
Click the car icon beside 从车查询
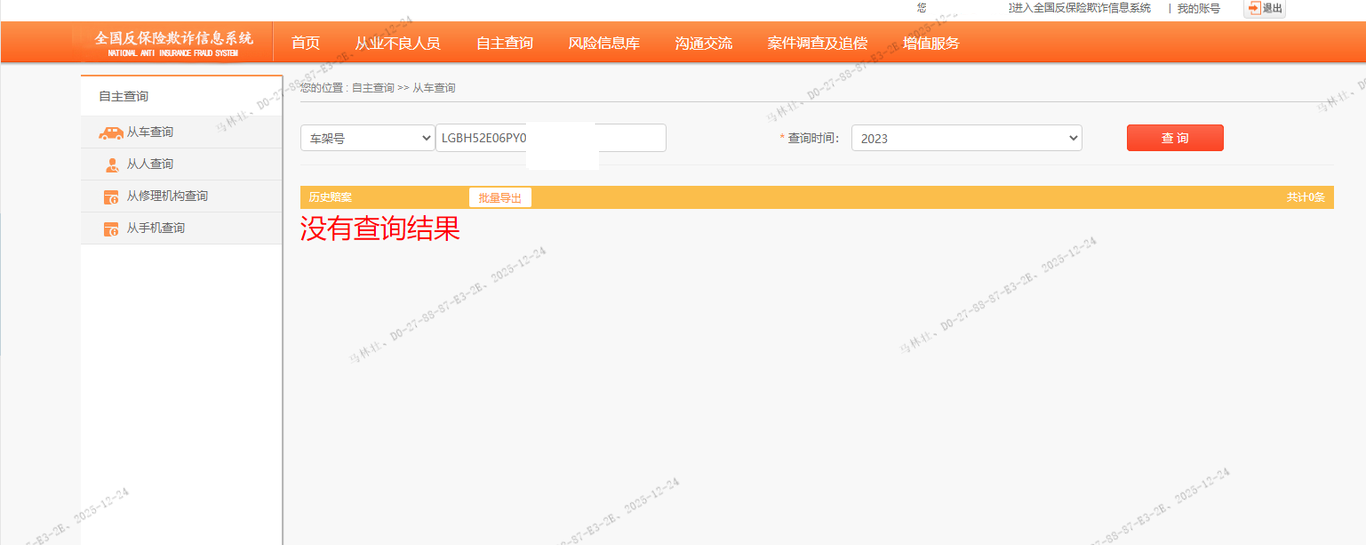[x=110, y=132]
